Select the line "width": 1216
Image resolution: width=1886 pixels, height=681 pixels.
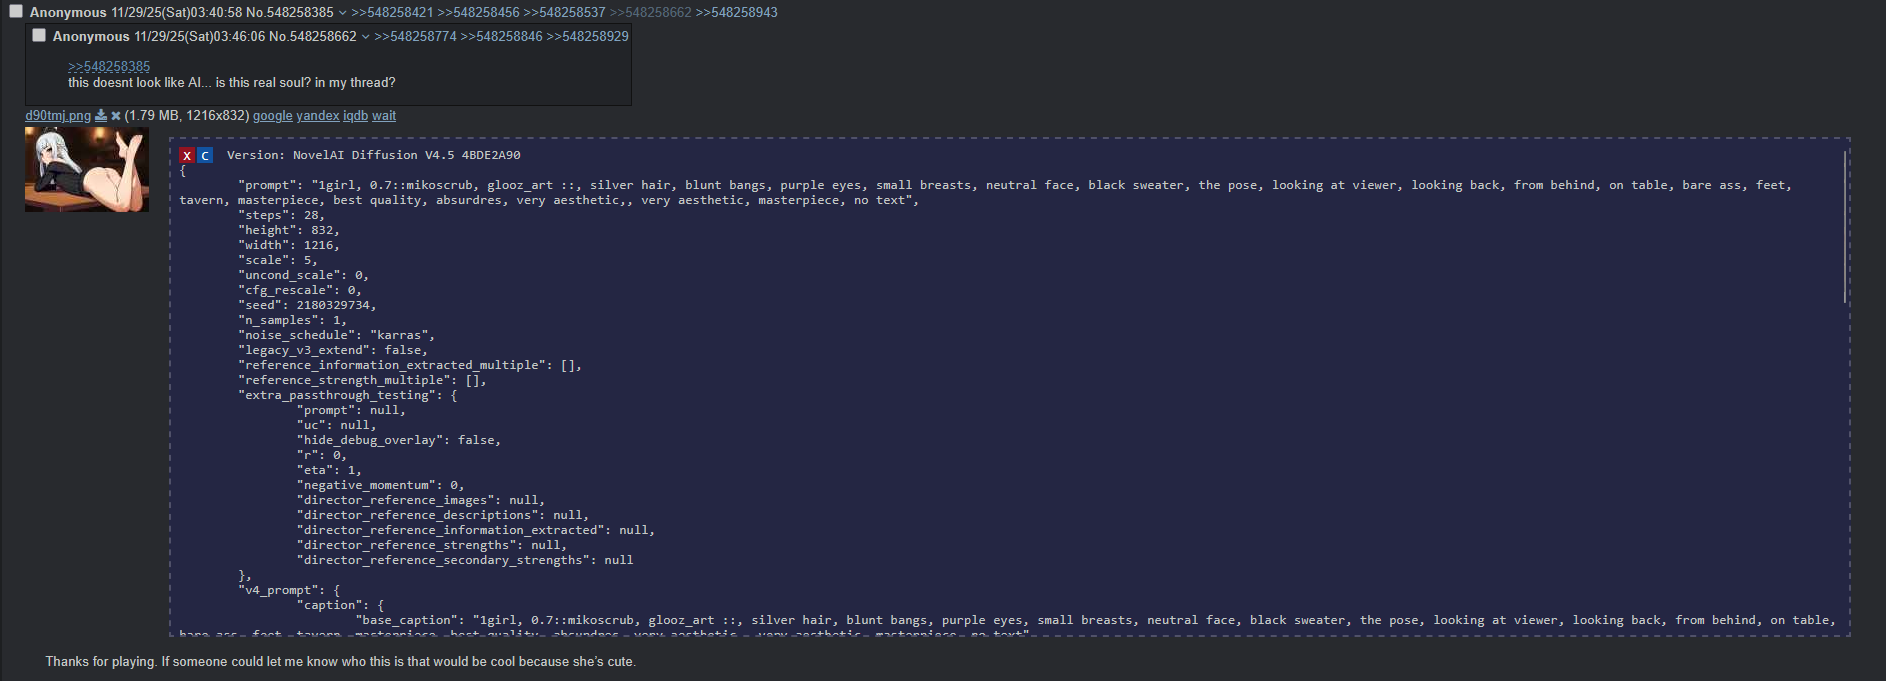tap(289, 245)
